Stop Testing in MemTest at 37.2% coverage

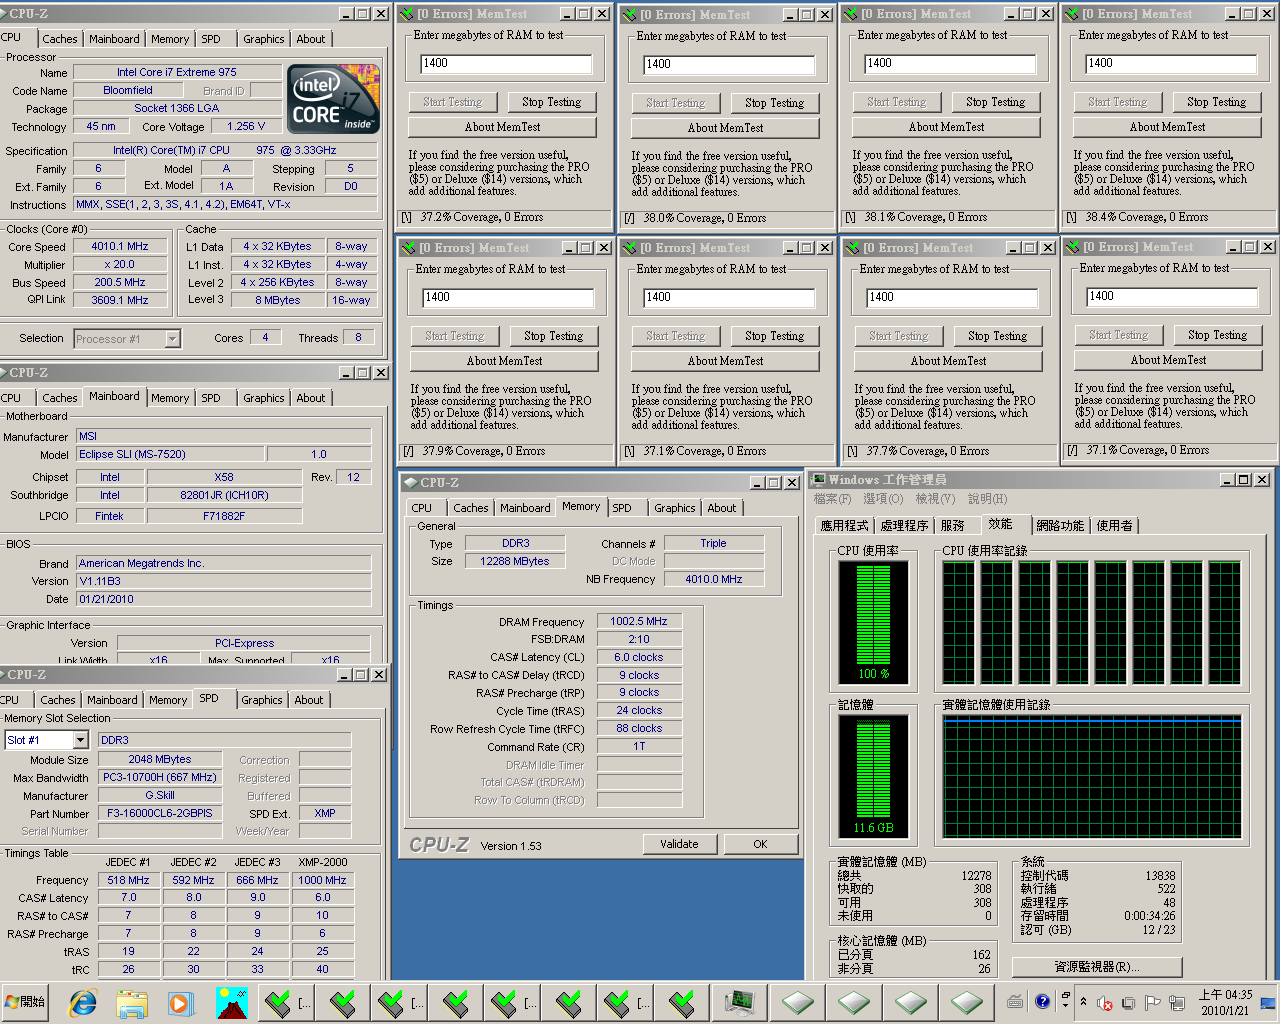[551, 102]
